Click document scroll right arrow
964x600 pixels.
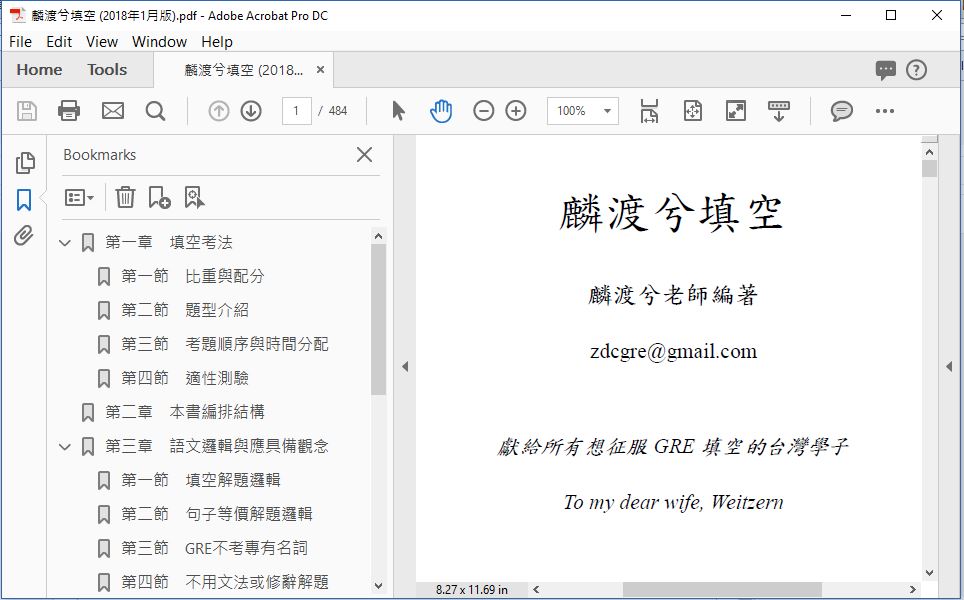pyautogui.click(x=913, y=590)
